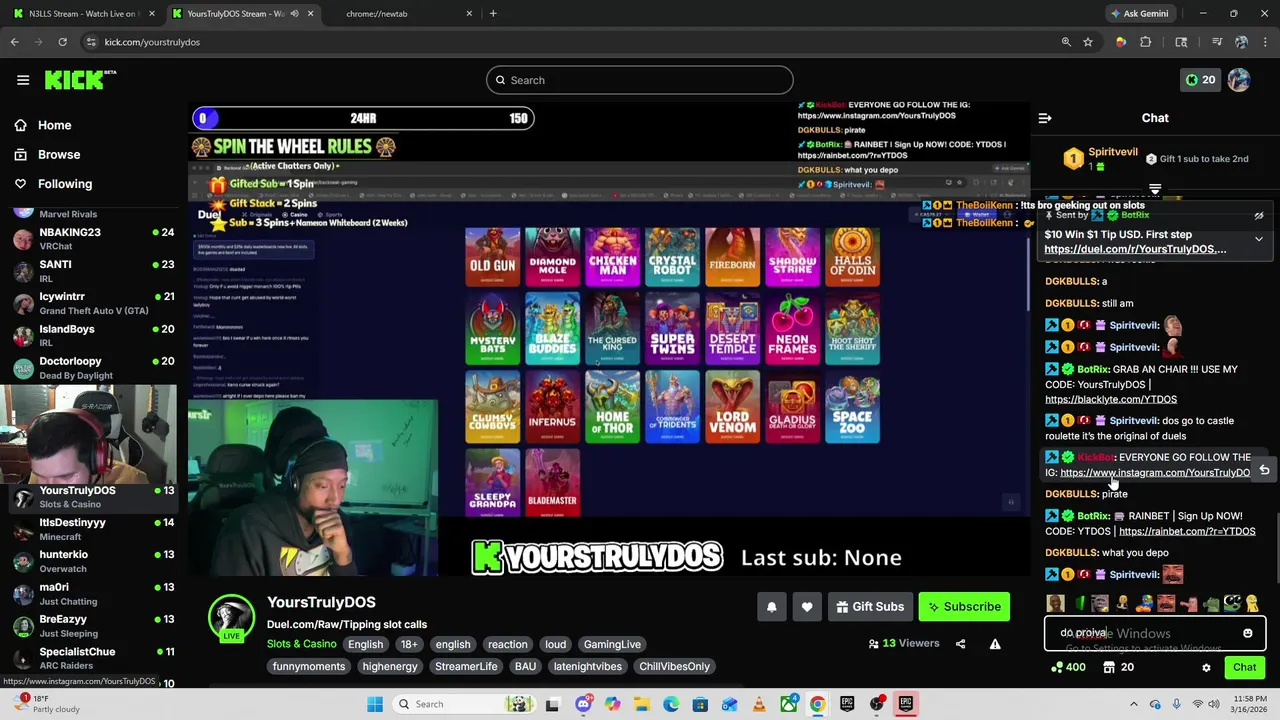Click the funnymoments tag
Viewport: 1280px width, 720px height.
click(x=308, y=667)
